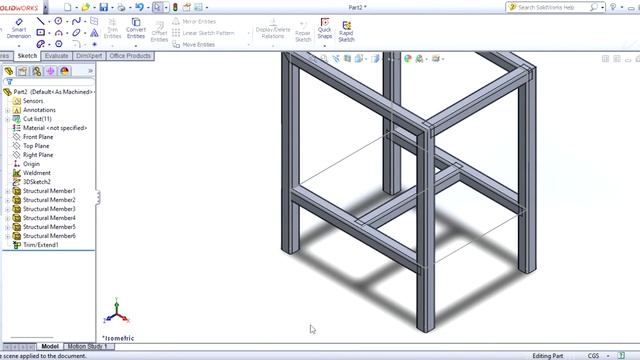Screen dimensions: 640x360
Task: Select 3DSketch2 in the tree
Action: [37, 182]
